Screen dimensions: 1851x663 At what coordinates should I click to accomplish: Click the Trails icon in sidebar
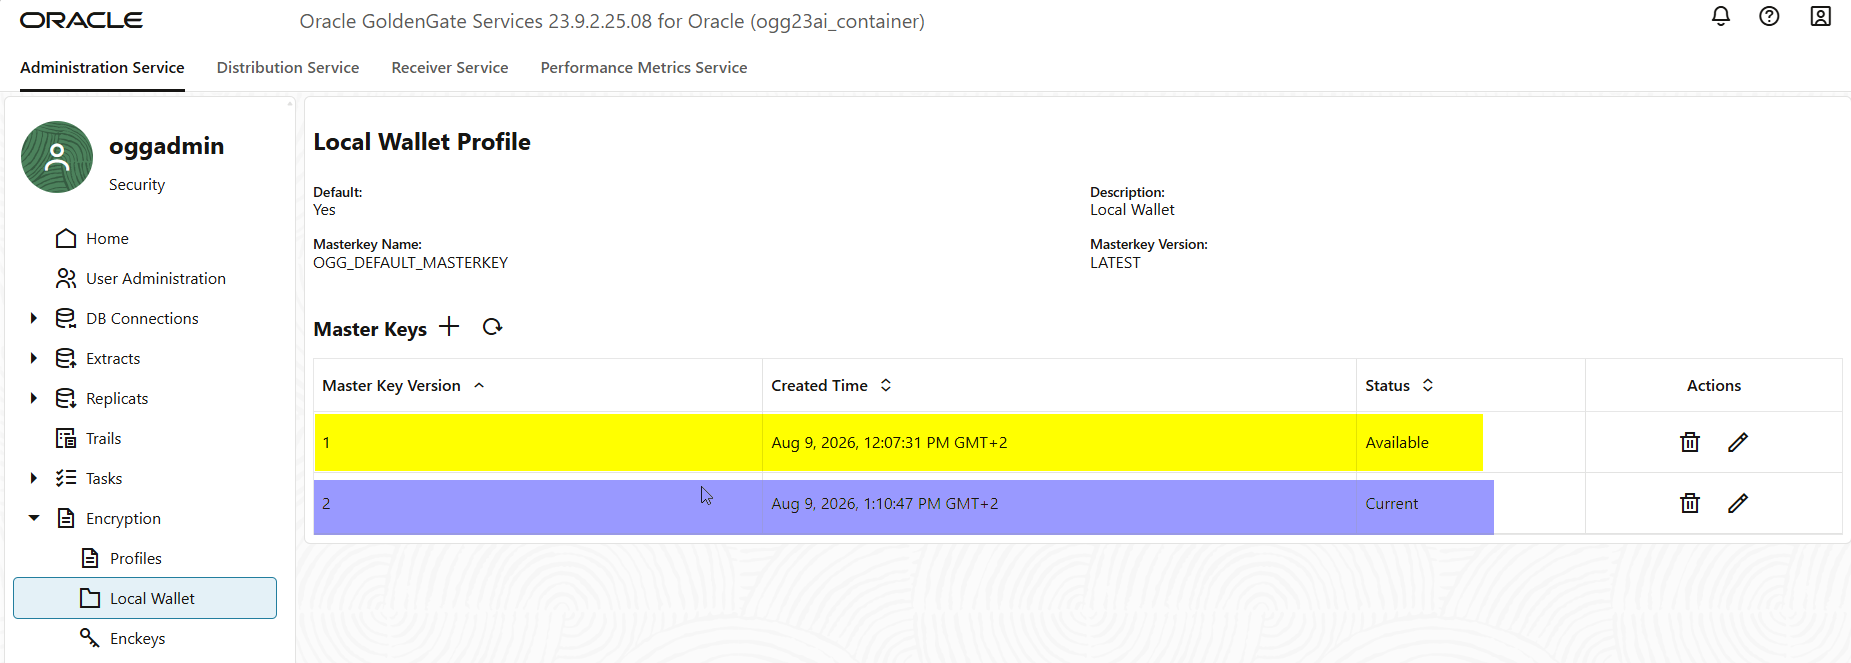(x=66, y=438)
